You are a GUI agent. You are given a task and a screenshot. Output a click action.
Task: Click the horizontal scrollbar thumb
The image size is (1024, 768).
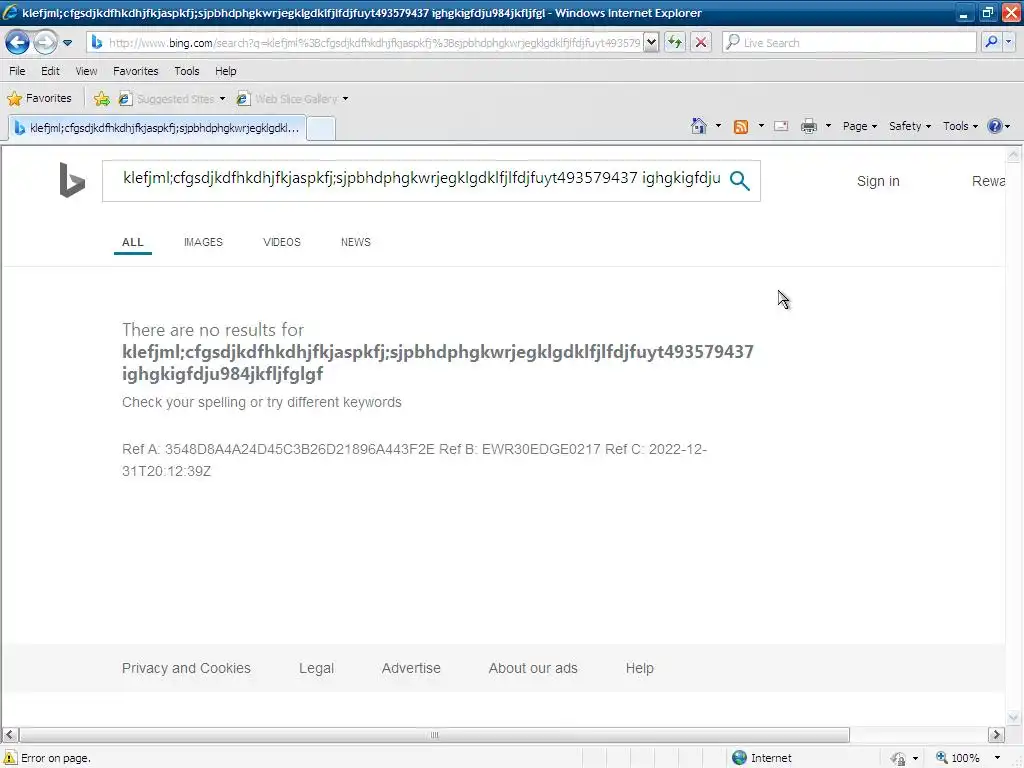point(434,735)
